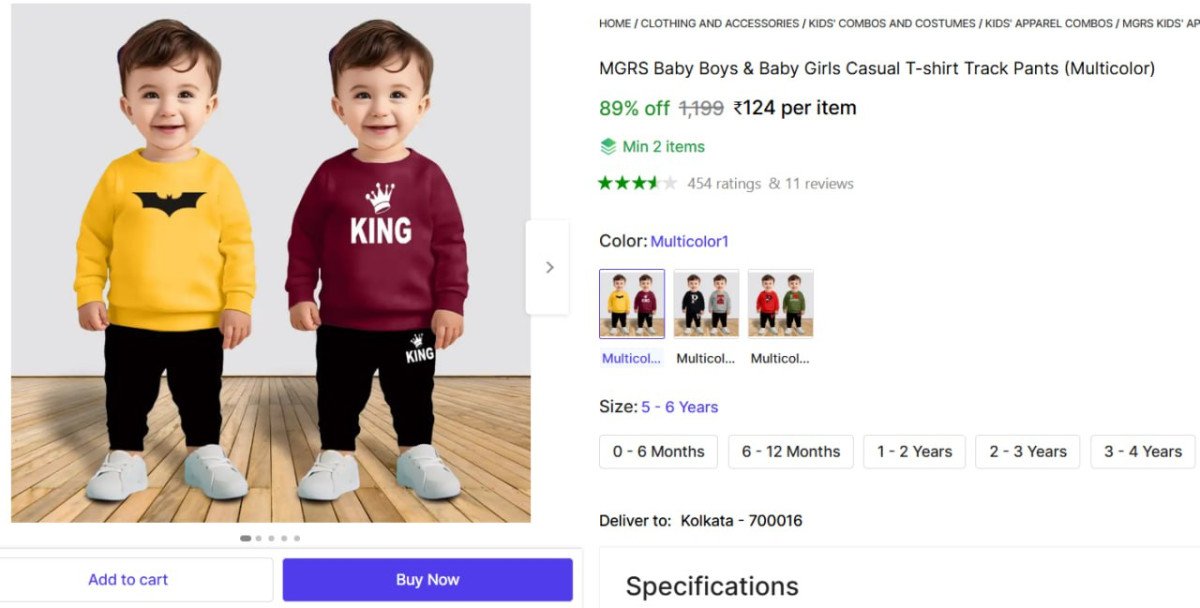
Task: Open Kids' Apparel Combos breadcrumb link
Action: (1049, 23)
